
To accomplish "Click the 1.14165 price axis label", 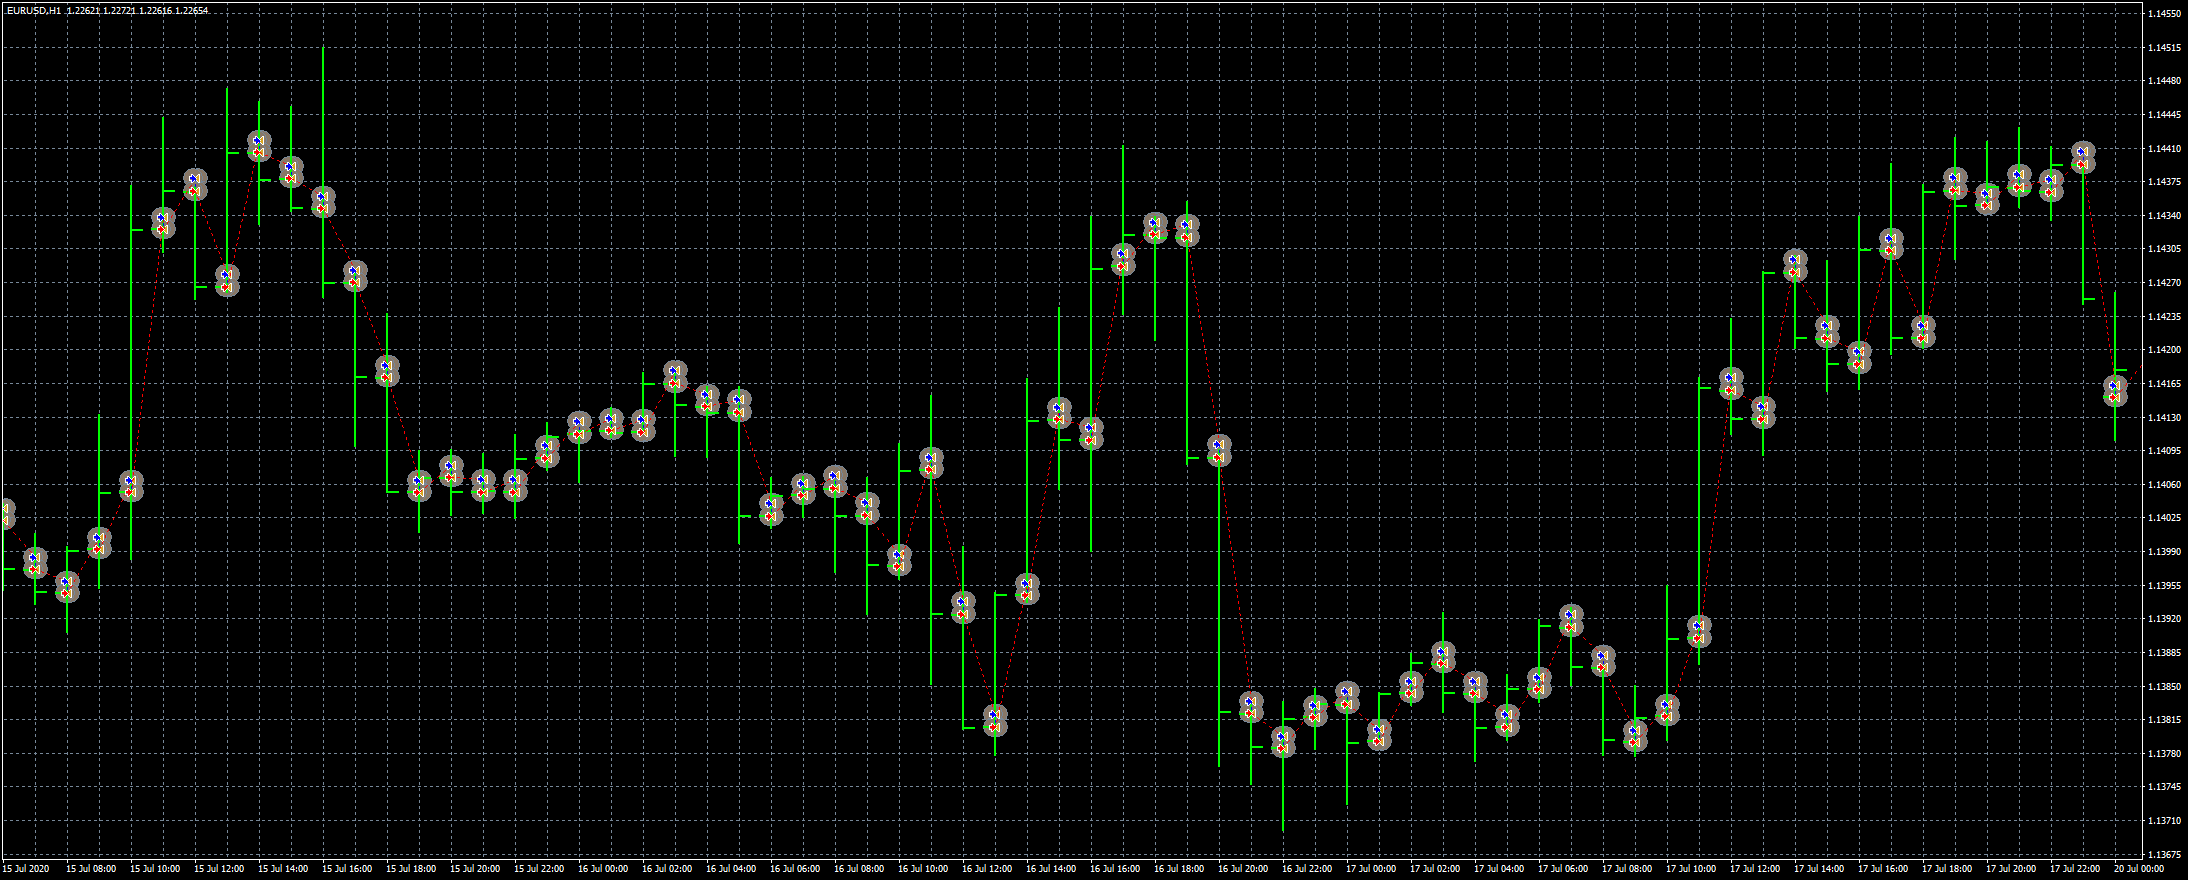I will click(2163, 384).
